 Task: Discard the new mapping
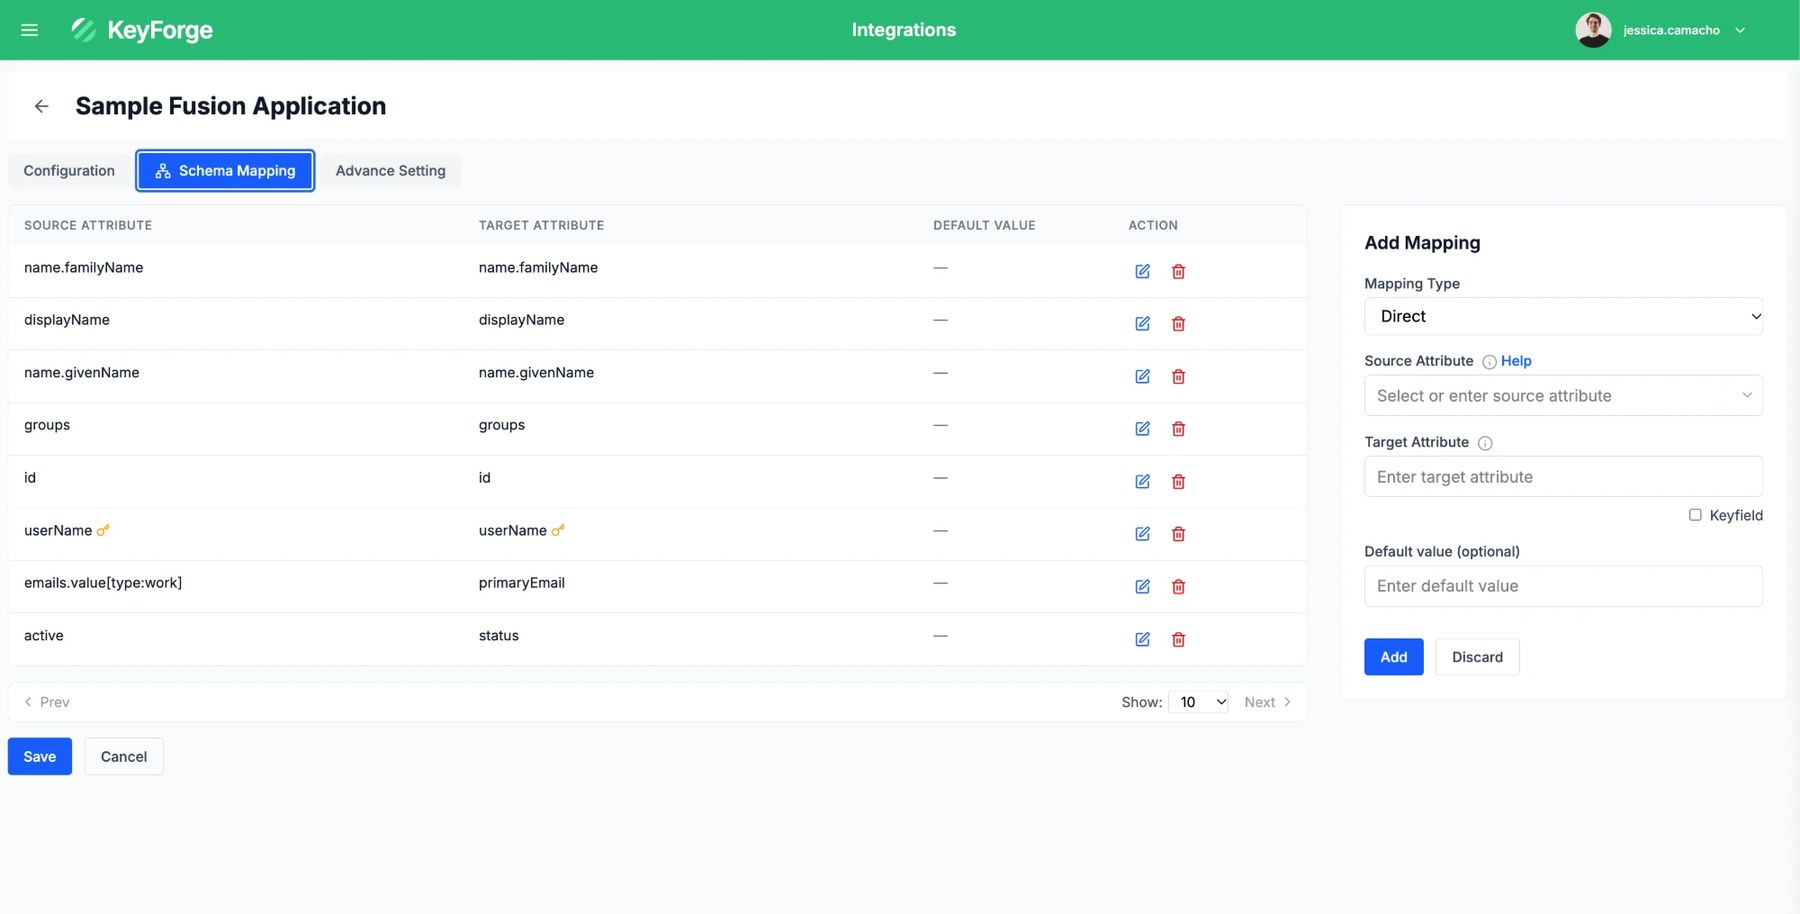point(1477,657)
